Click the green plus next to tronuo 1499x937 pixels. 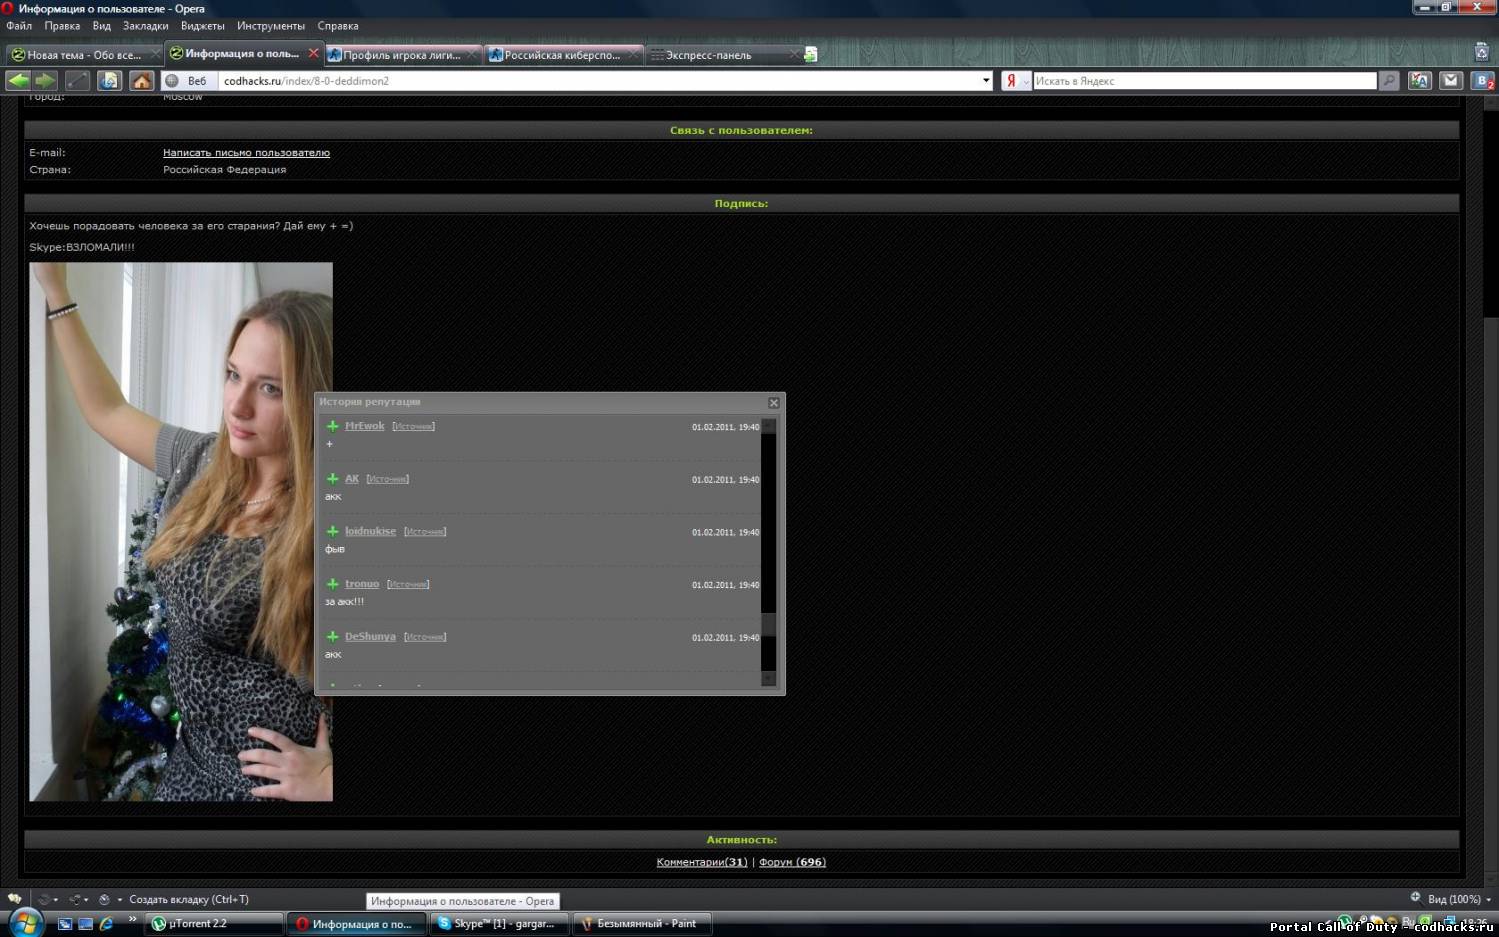click(332, 584)
